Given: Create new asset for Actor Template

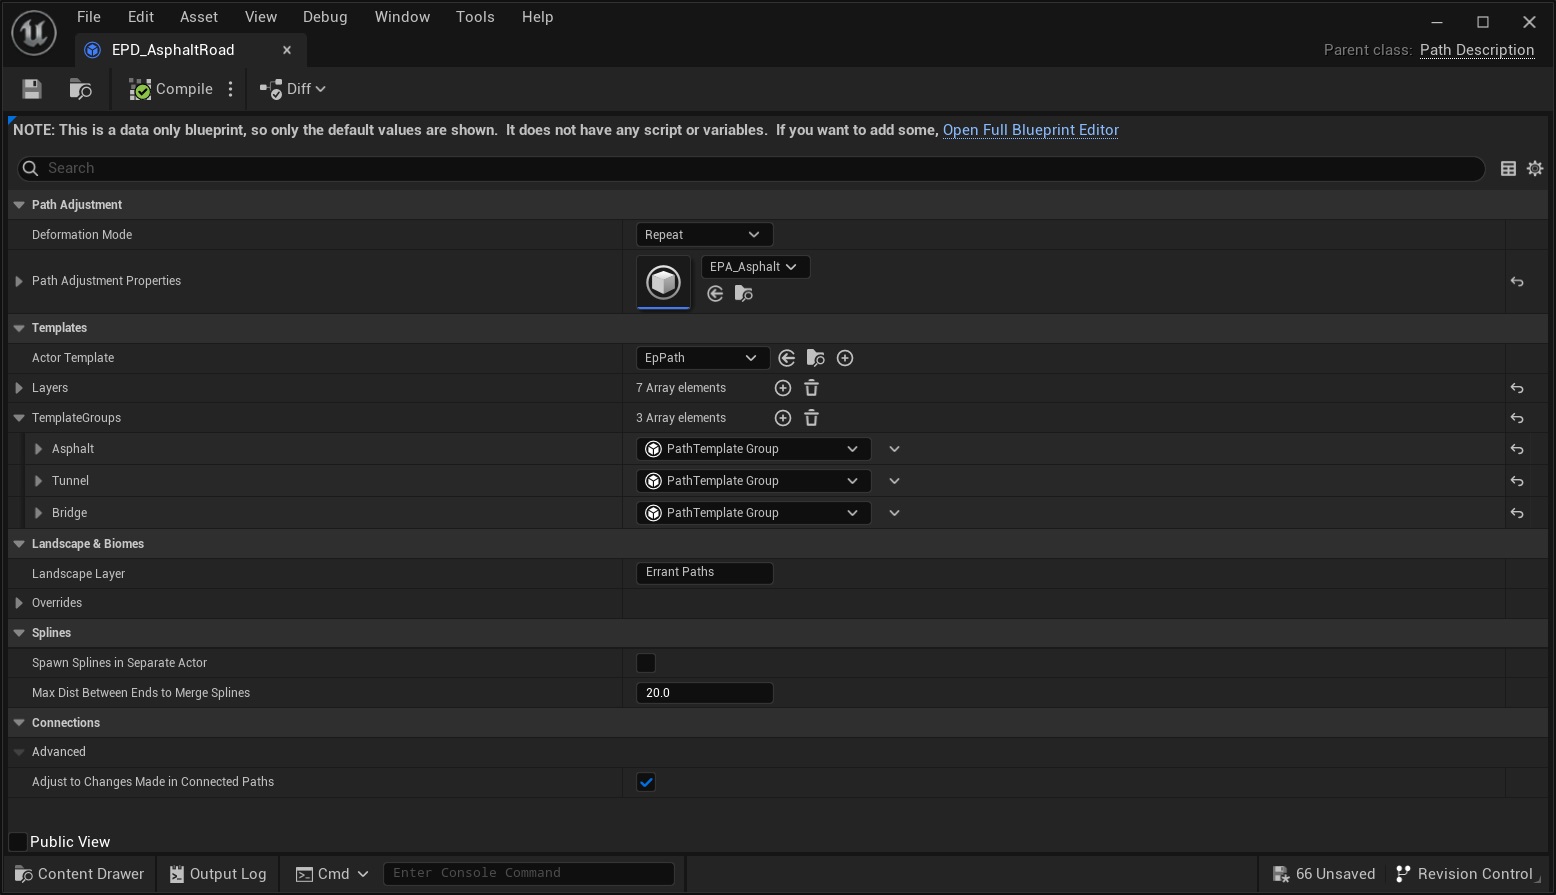Looking at the screenshot, I should pyautogui.click(x=845, y=358).
